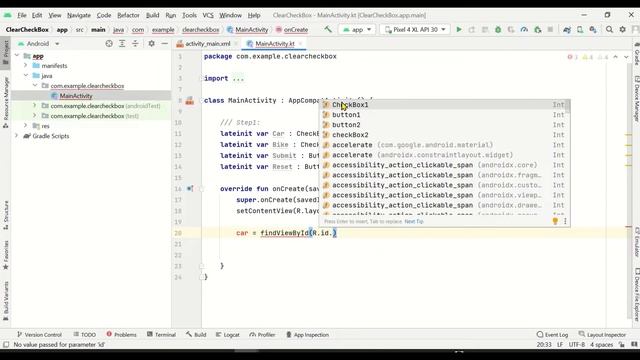Open the Refactor menu
This screenshot has height=360, width=640.
128,15
